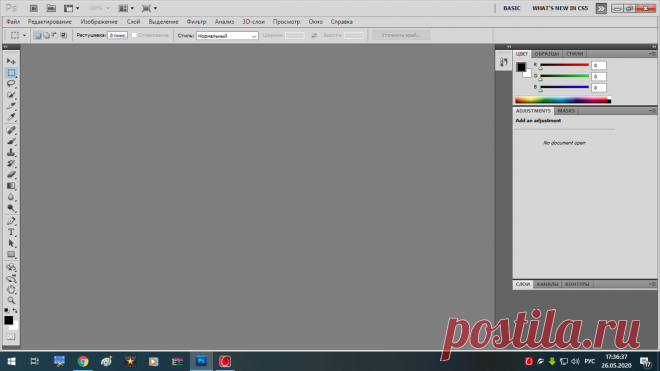Select the Gradient tool
The image size is (660, 371).
coord(11,186)
